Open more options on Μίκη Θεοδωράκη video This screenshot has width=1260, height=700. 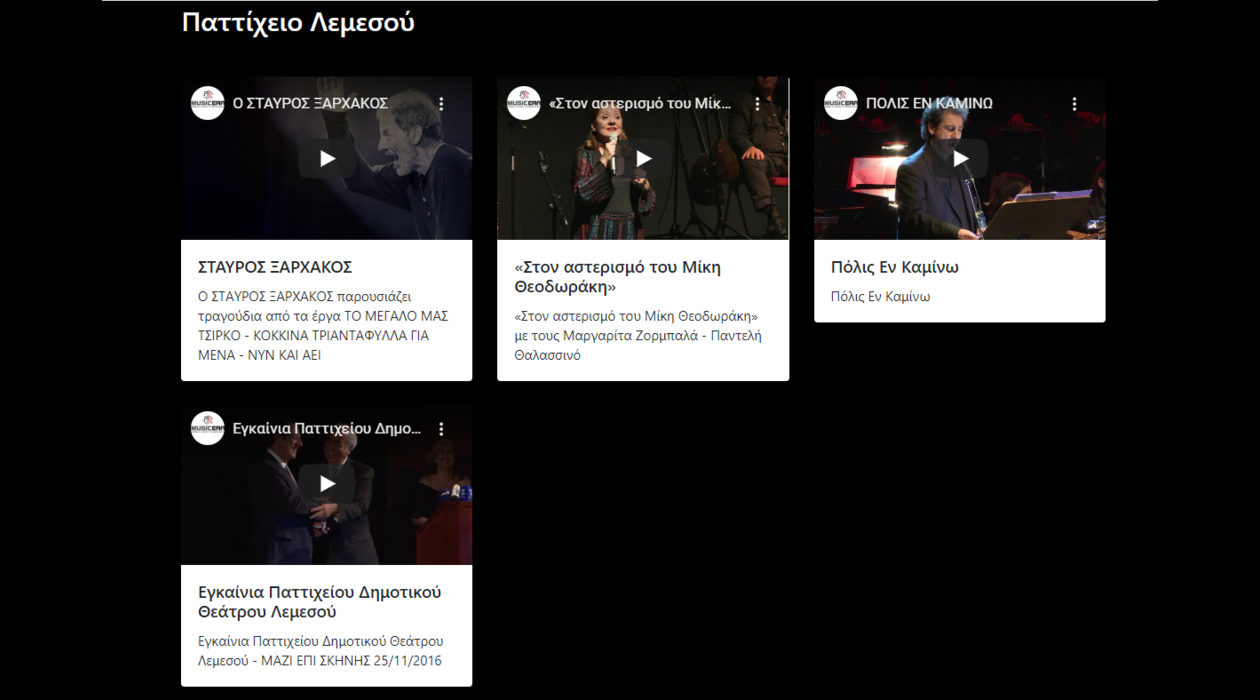click(757, 104)
